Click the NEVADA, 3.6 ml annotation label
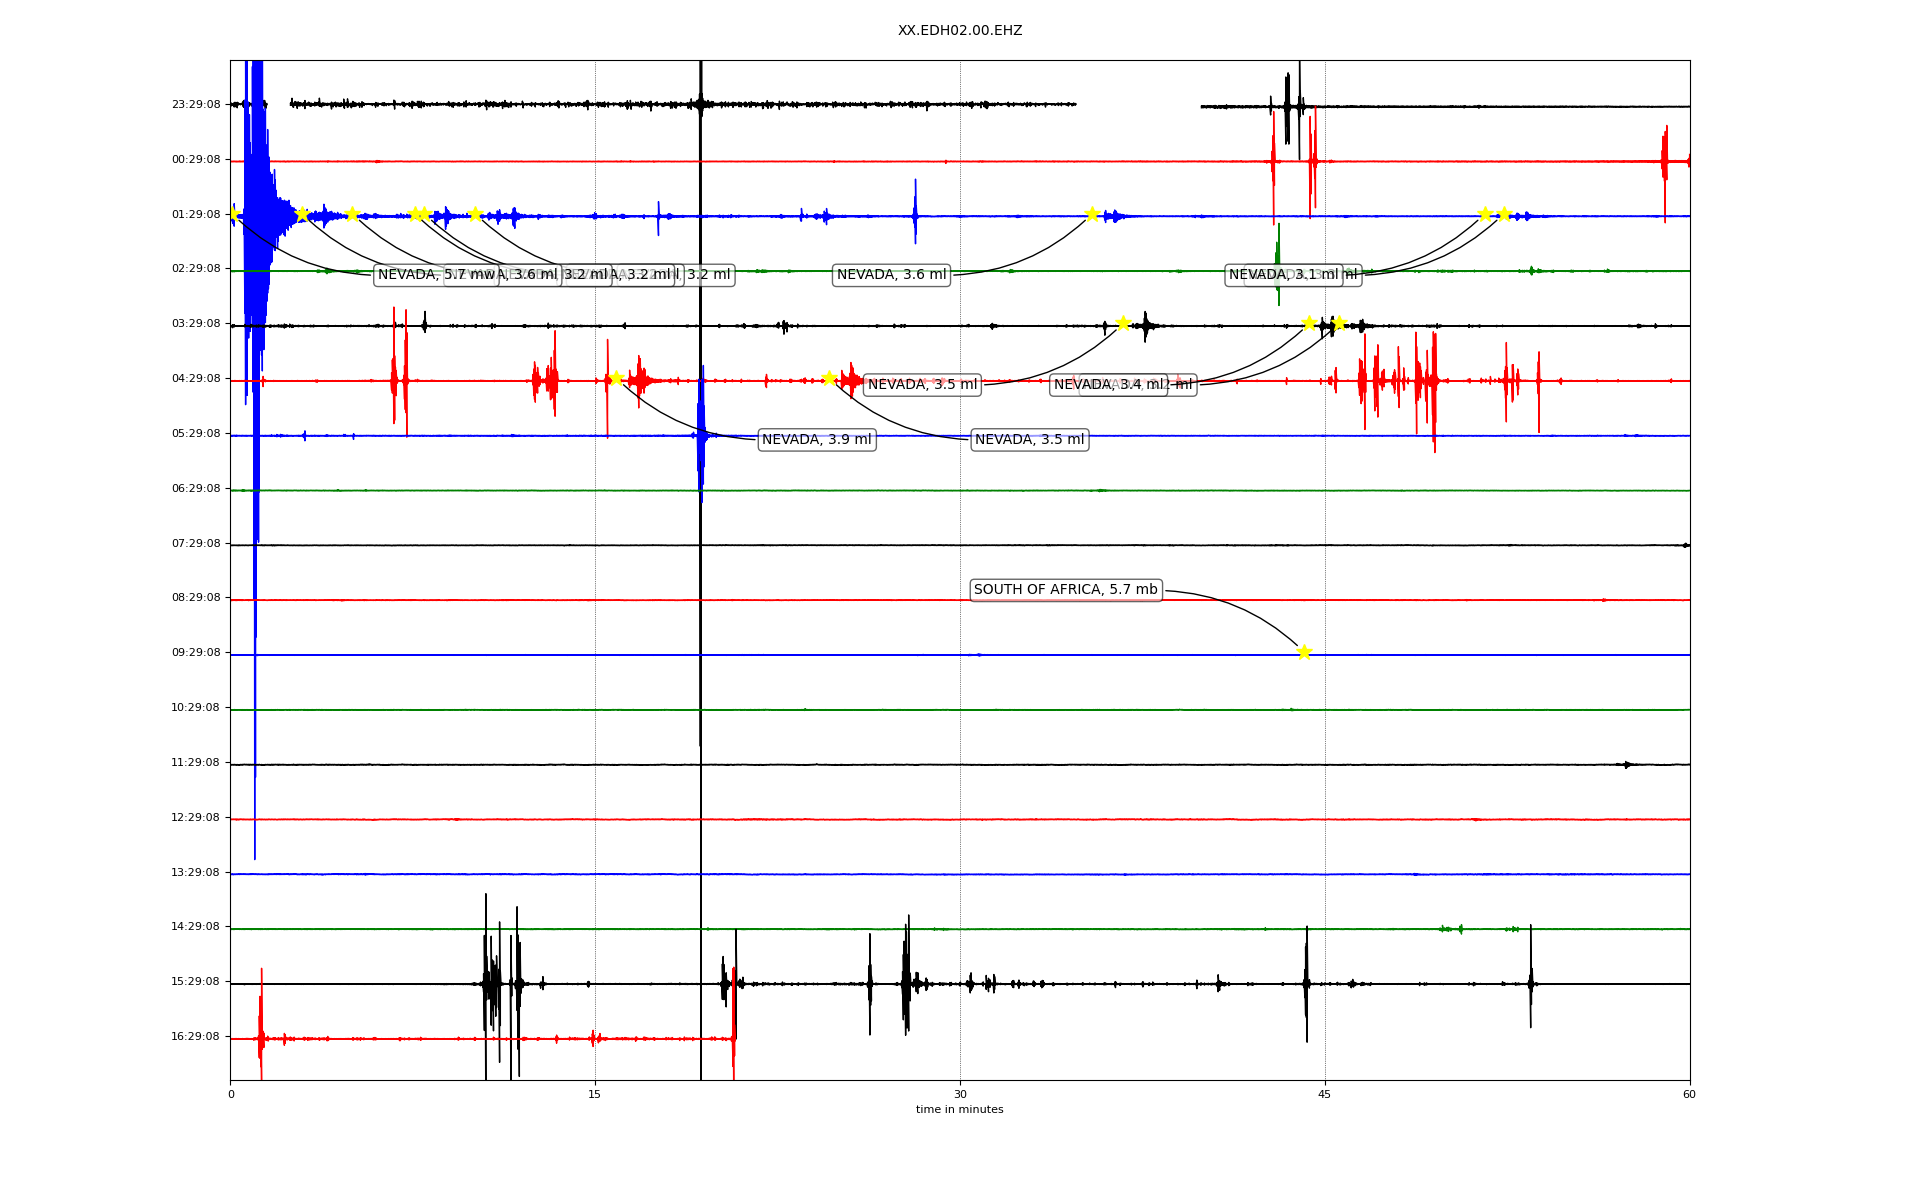The height and width of the screenshot is (1200, 1920). (x=890, y=275)
